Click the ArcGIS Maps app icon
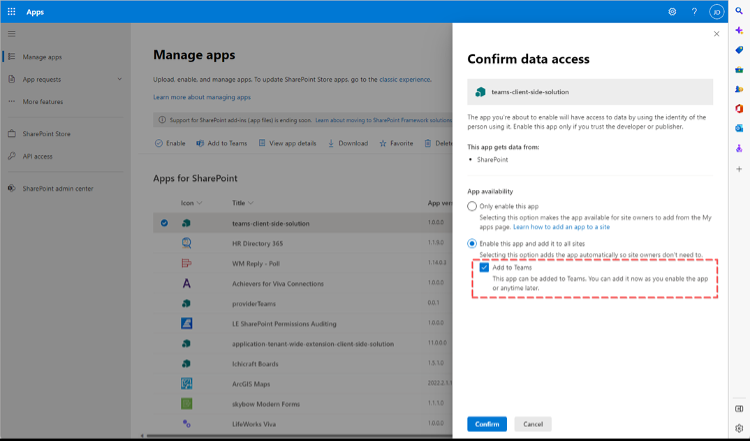Image resolution: width=750 pixels, height=441 pixels. tap(187, 384)
